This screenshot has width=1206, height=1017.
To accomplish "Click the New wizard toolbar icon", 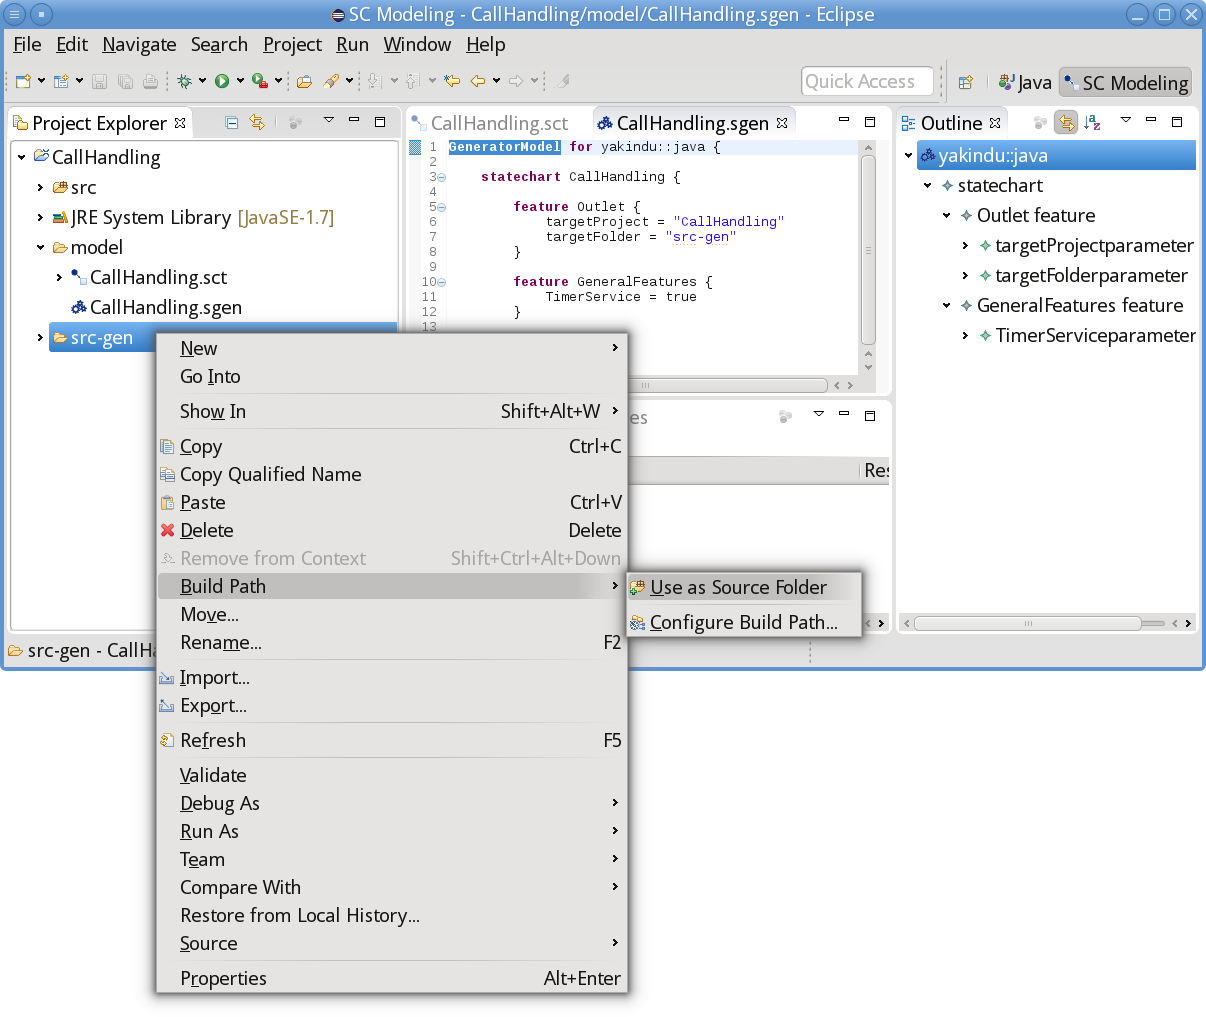I will [23, 81].
